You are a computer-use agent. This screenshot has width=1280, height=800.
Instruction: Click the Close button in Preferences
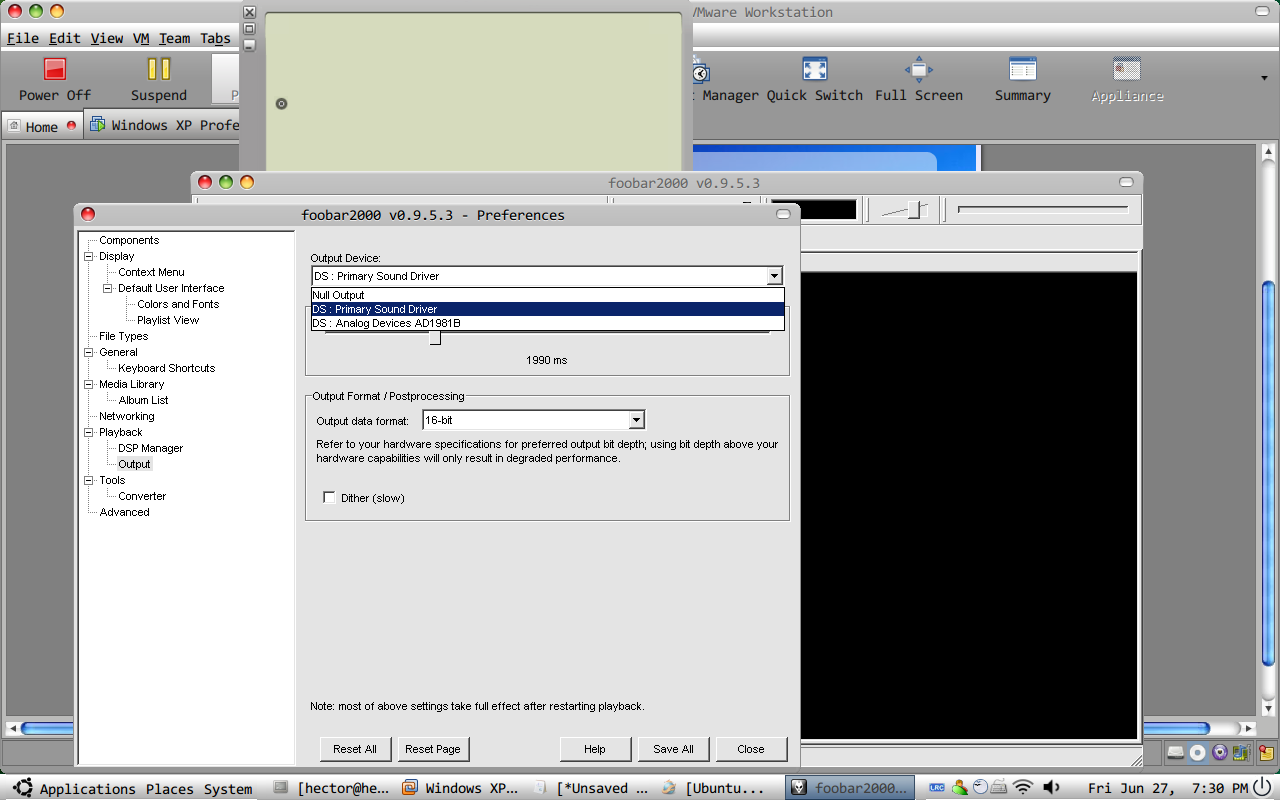tap(751, 749)
